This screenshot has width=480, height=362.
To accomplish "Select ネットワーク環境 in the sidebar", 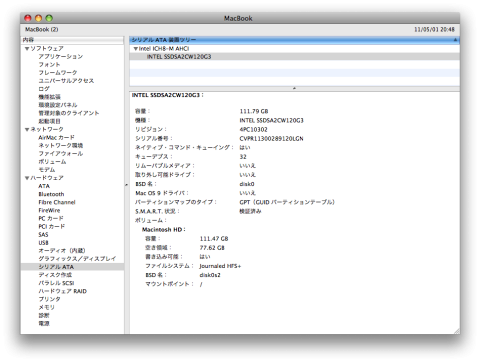I will [x=61, y=145].
